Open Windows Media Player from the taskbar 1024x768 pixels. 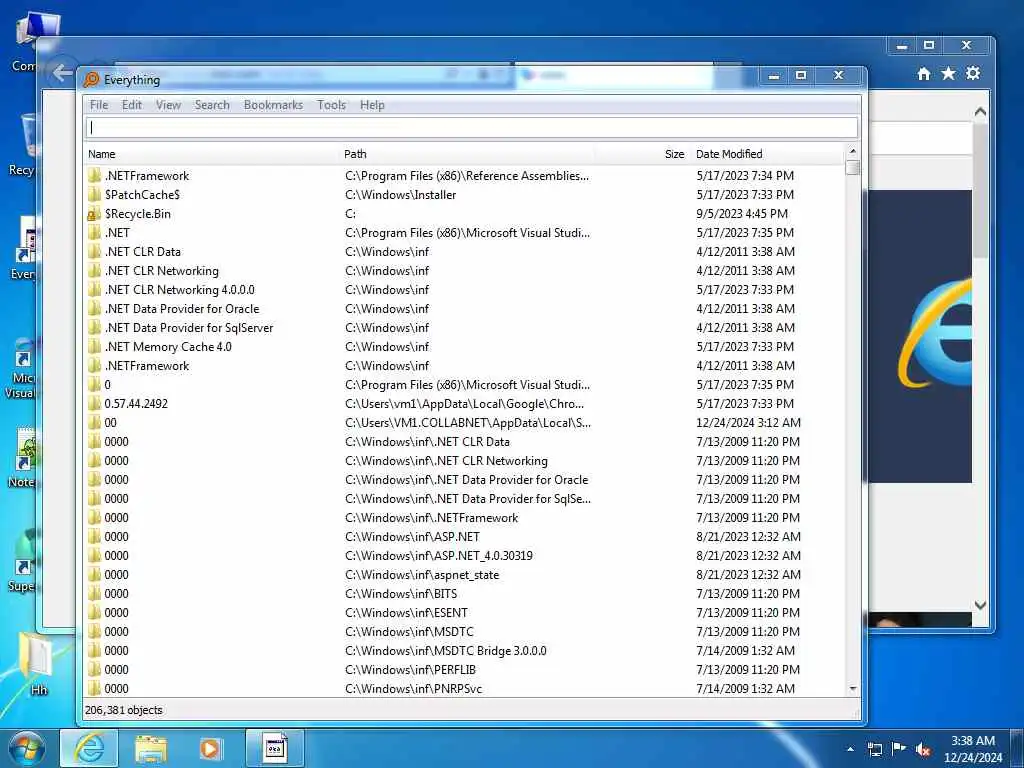(x=210, y=749)
